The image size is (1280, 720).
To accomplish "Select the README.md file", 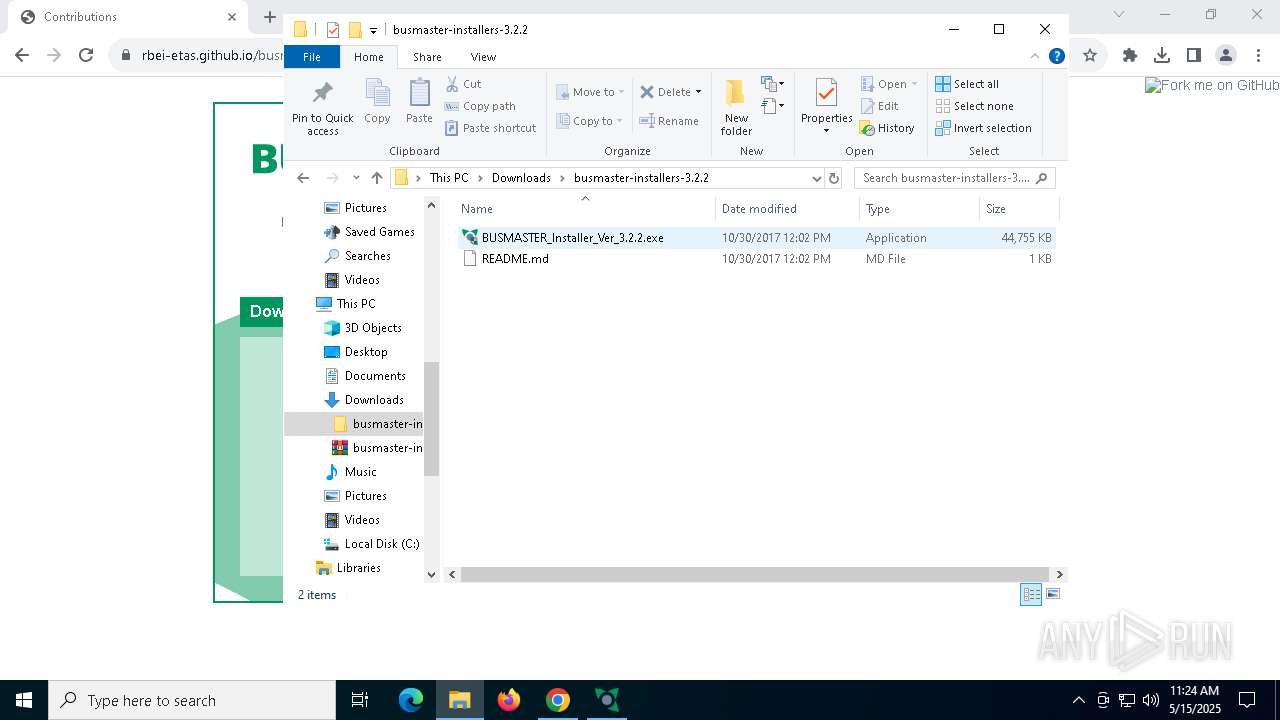I will click(757, 259).
